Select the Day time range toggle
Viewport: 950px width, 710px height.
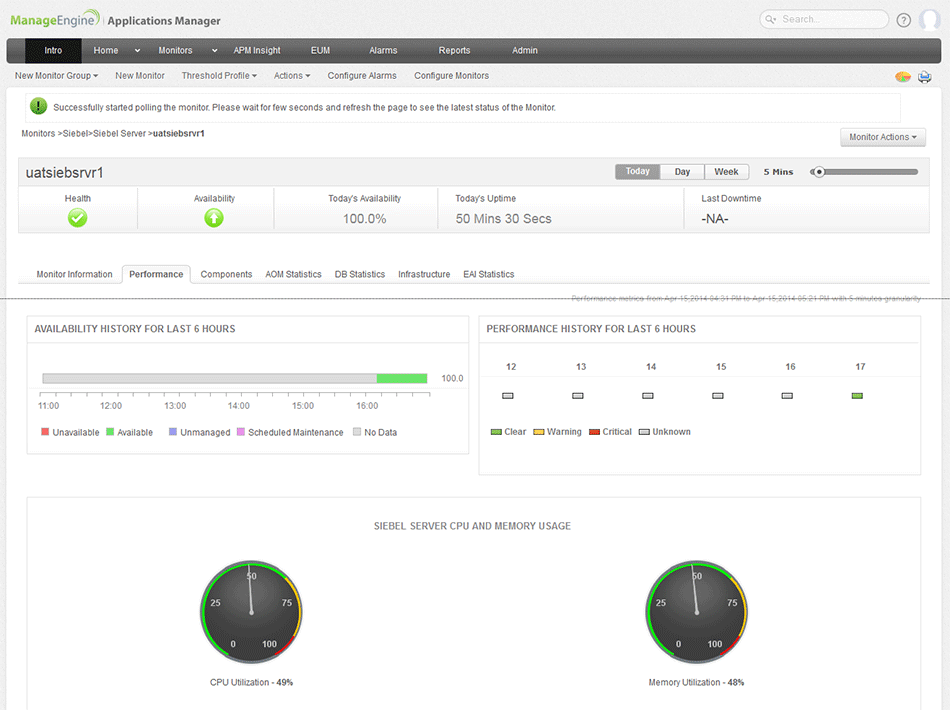coord(682,171)
